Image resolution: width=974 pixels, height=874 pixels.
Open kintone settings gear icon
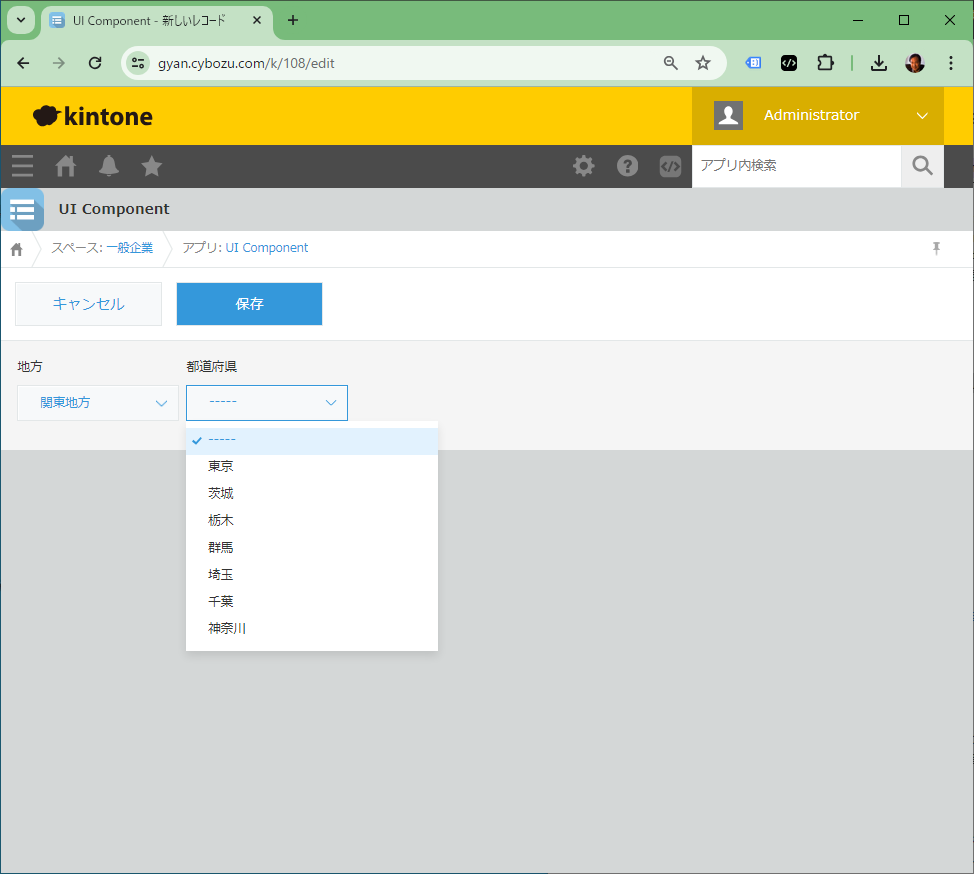click(583, 166)
